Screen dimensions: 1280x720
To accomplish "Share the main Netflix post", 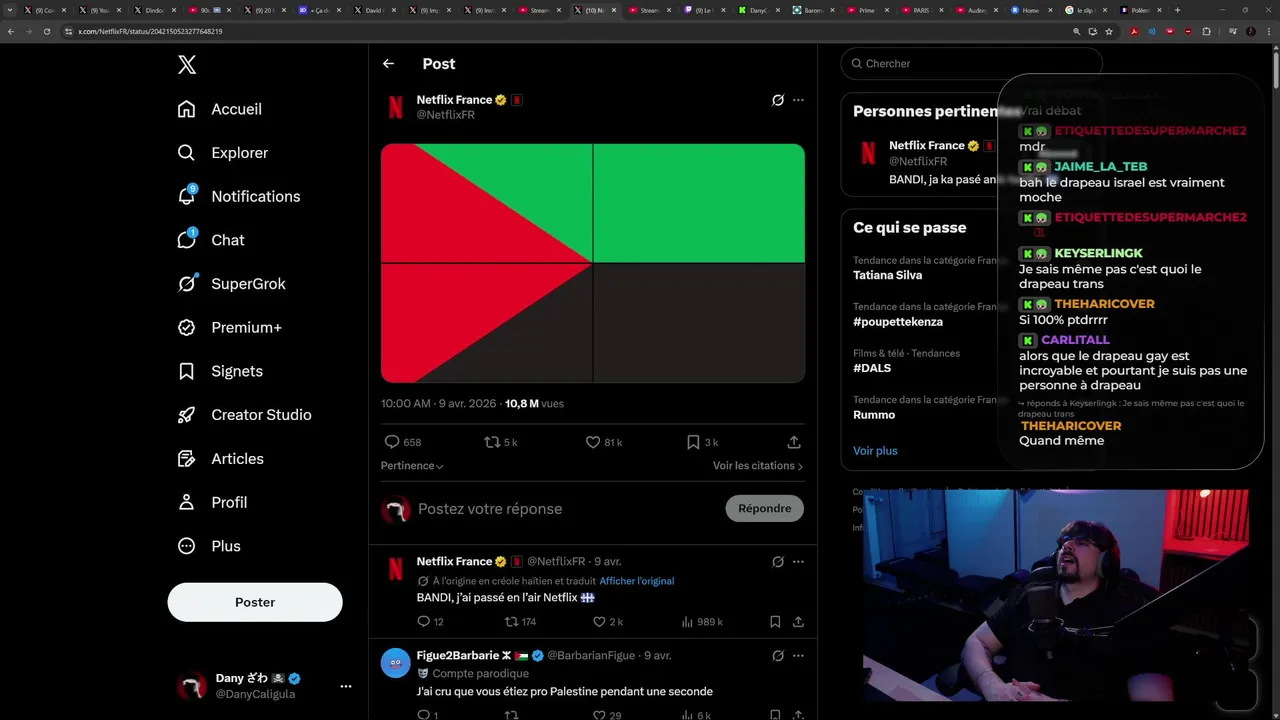I will [794, 442].
